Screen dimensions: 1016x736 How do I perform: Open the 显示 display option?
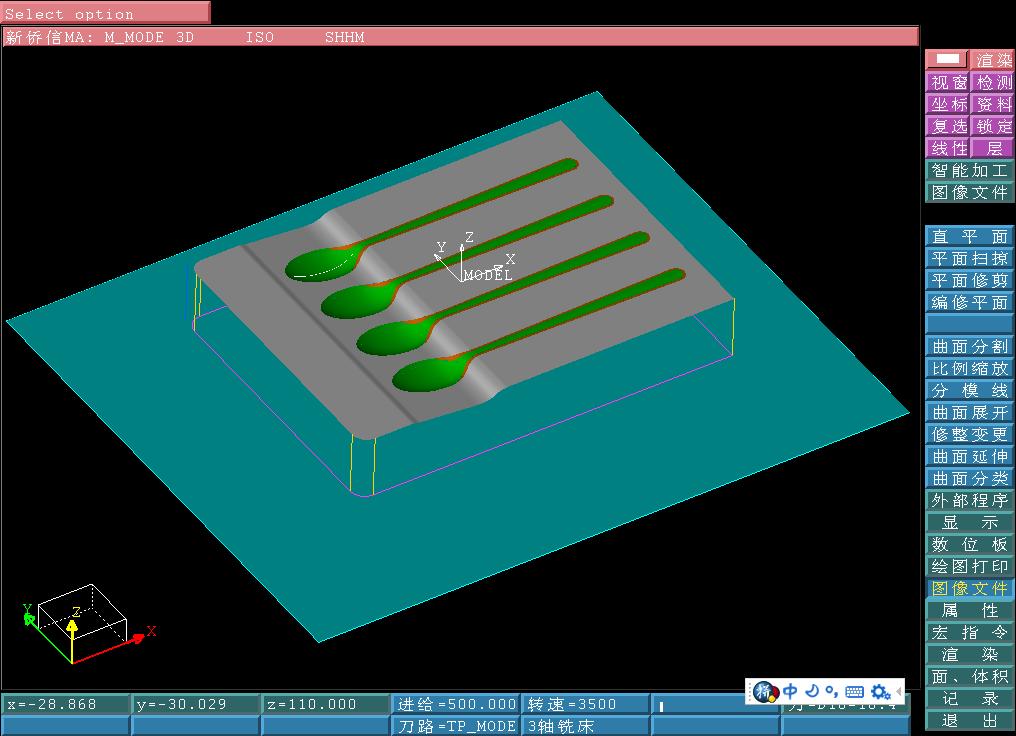pos(969,523)
